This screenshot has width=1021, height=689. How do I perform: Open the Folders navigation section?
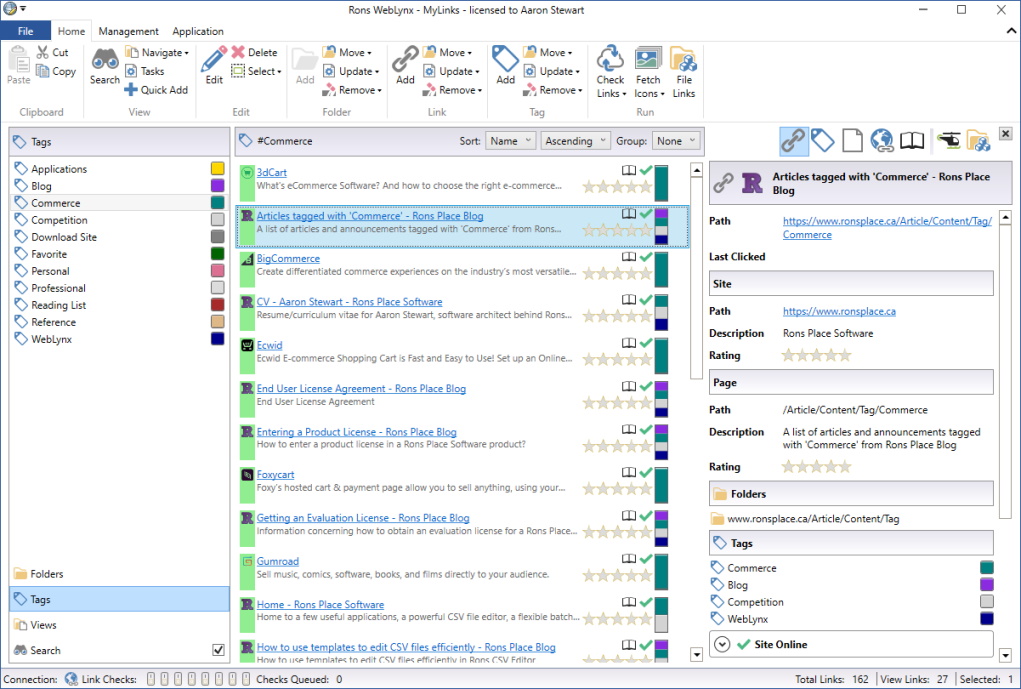[x=119, y=574]
